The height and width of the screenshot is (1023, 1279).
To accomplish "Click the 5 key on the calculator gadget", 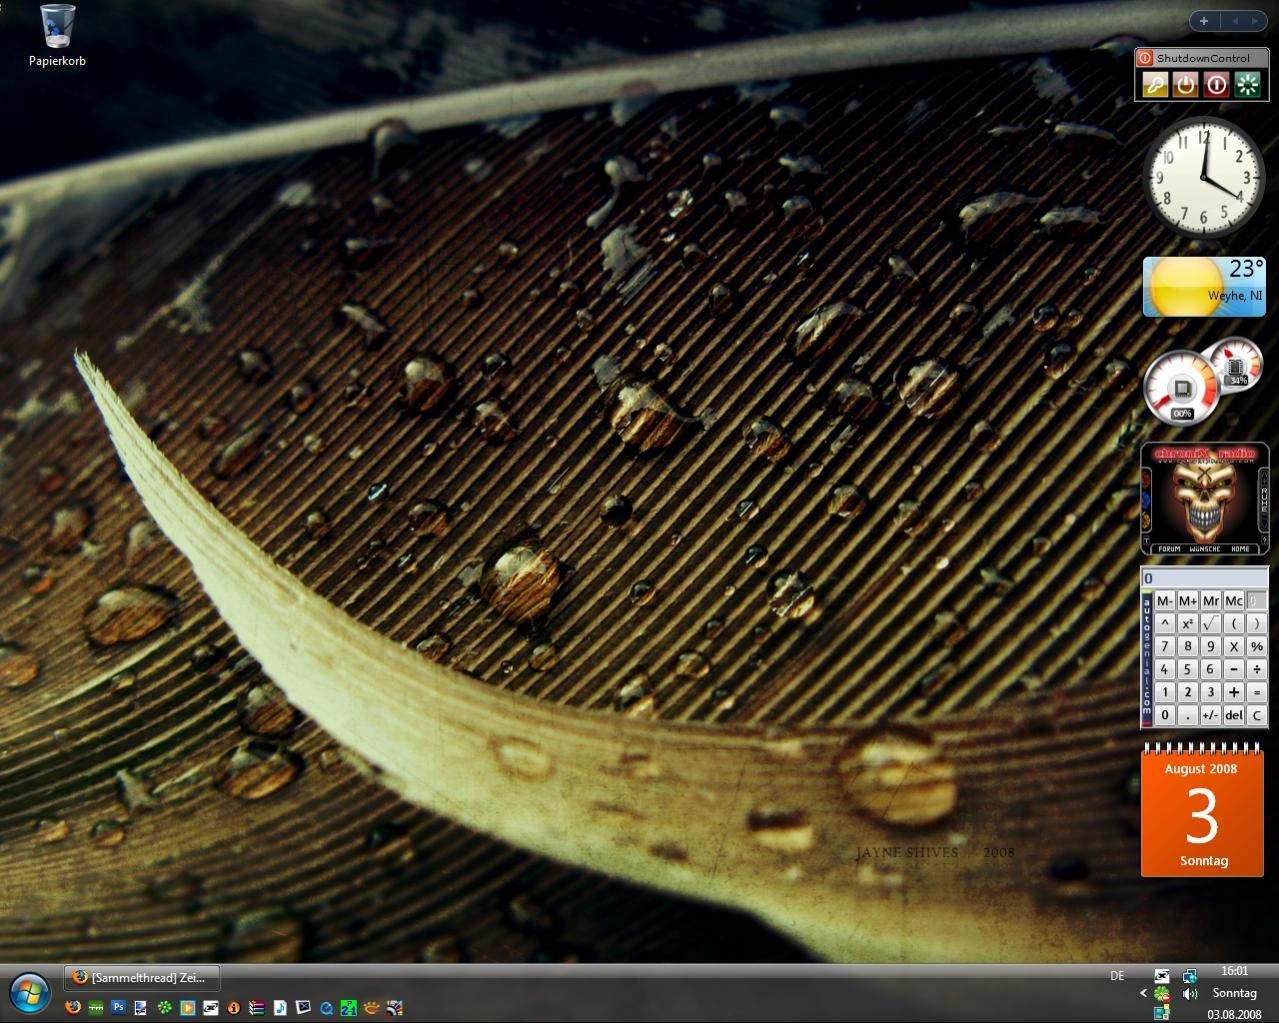I will [x=1187, y=669].
